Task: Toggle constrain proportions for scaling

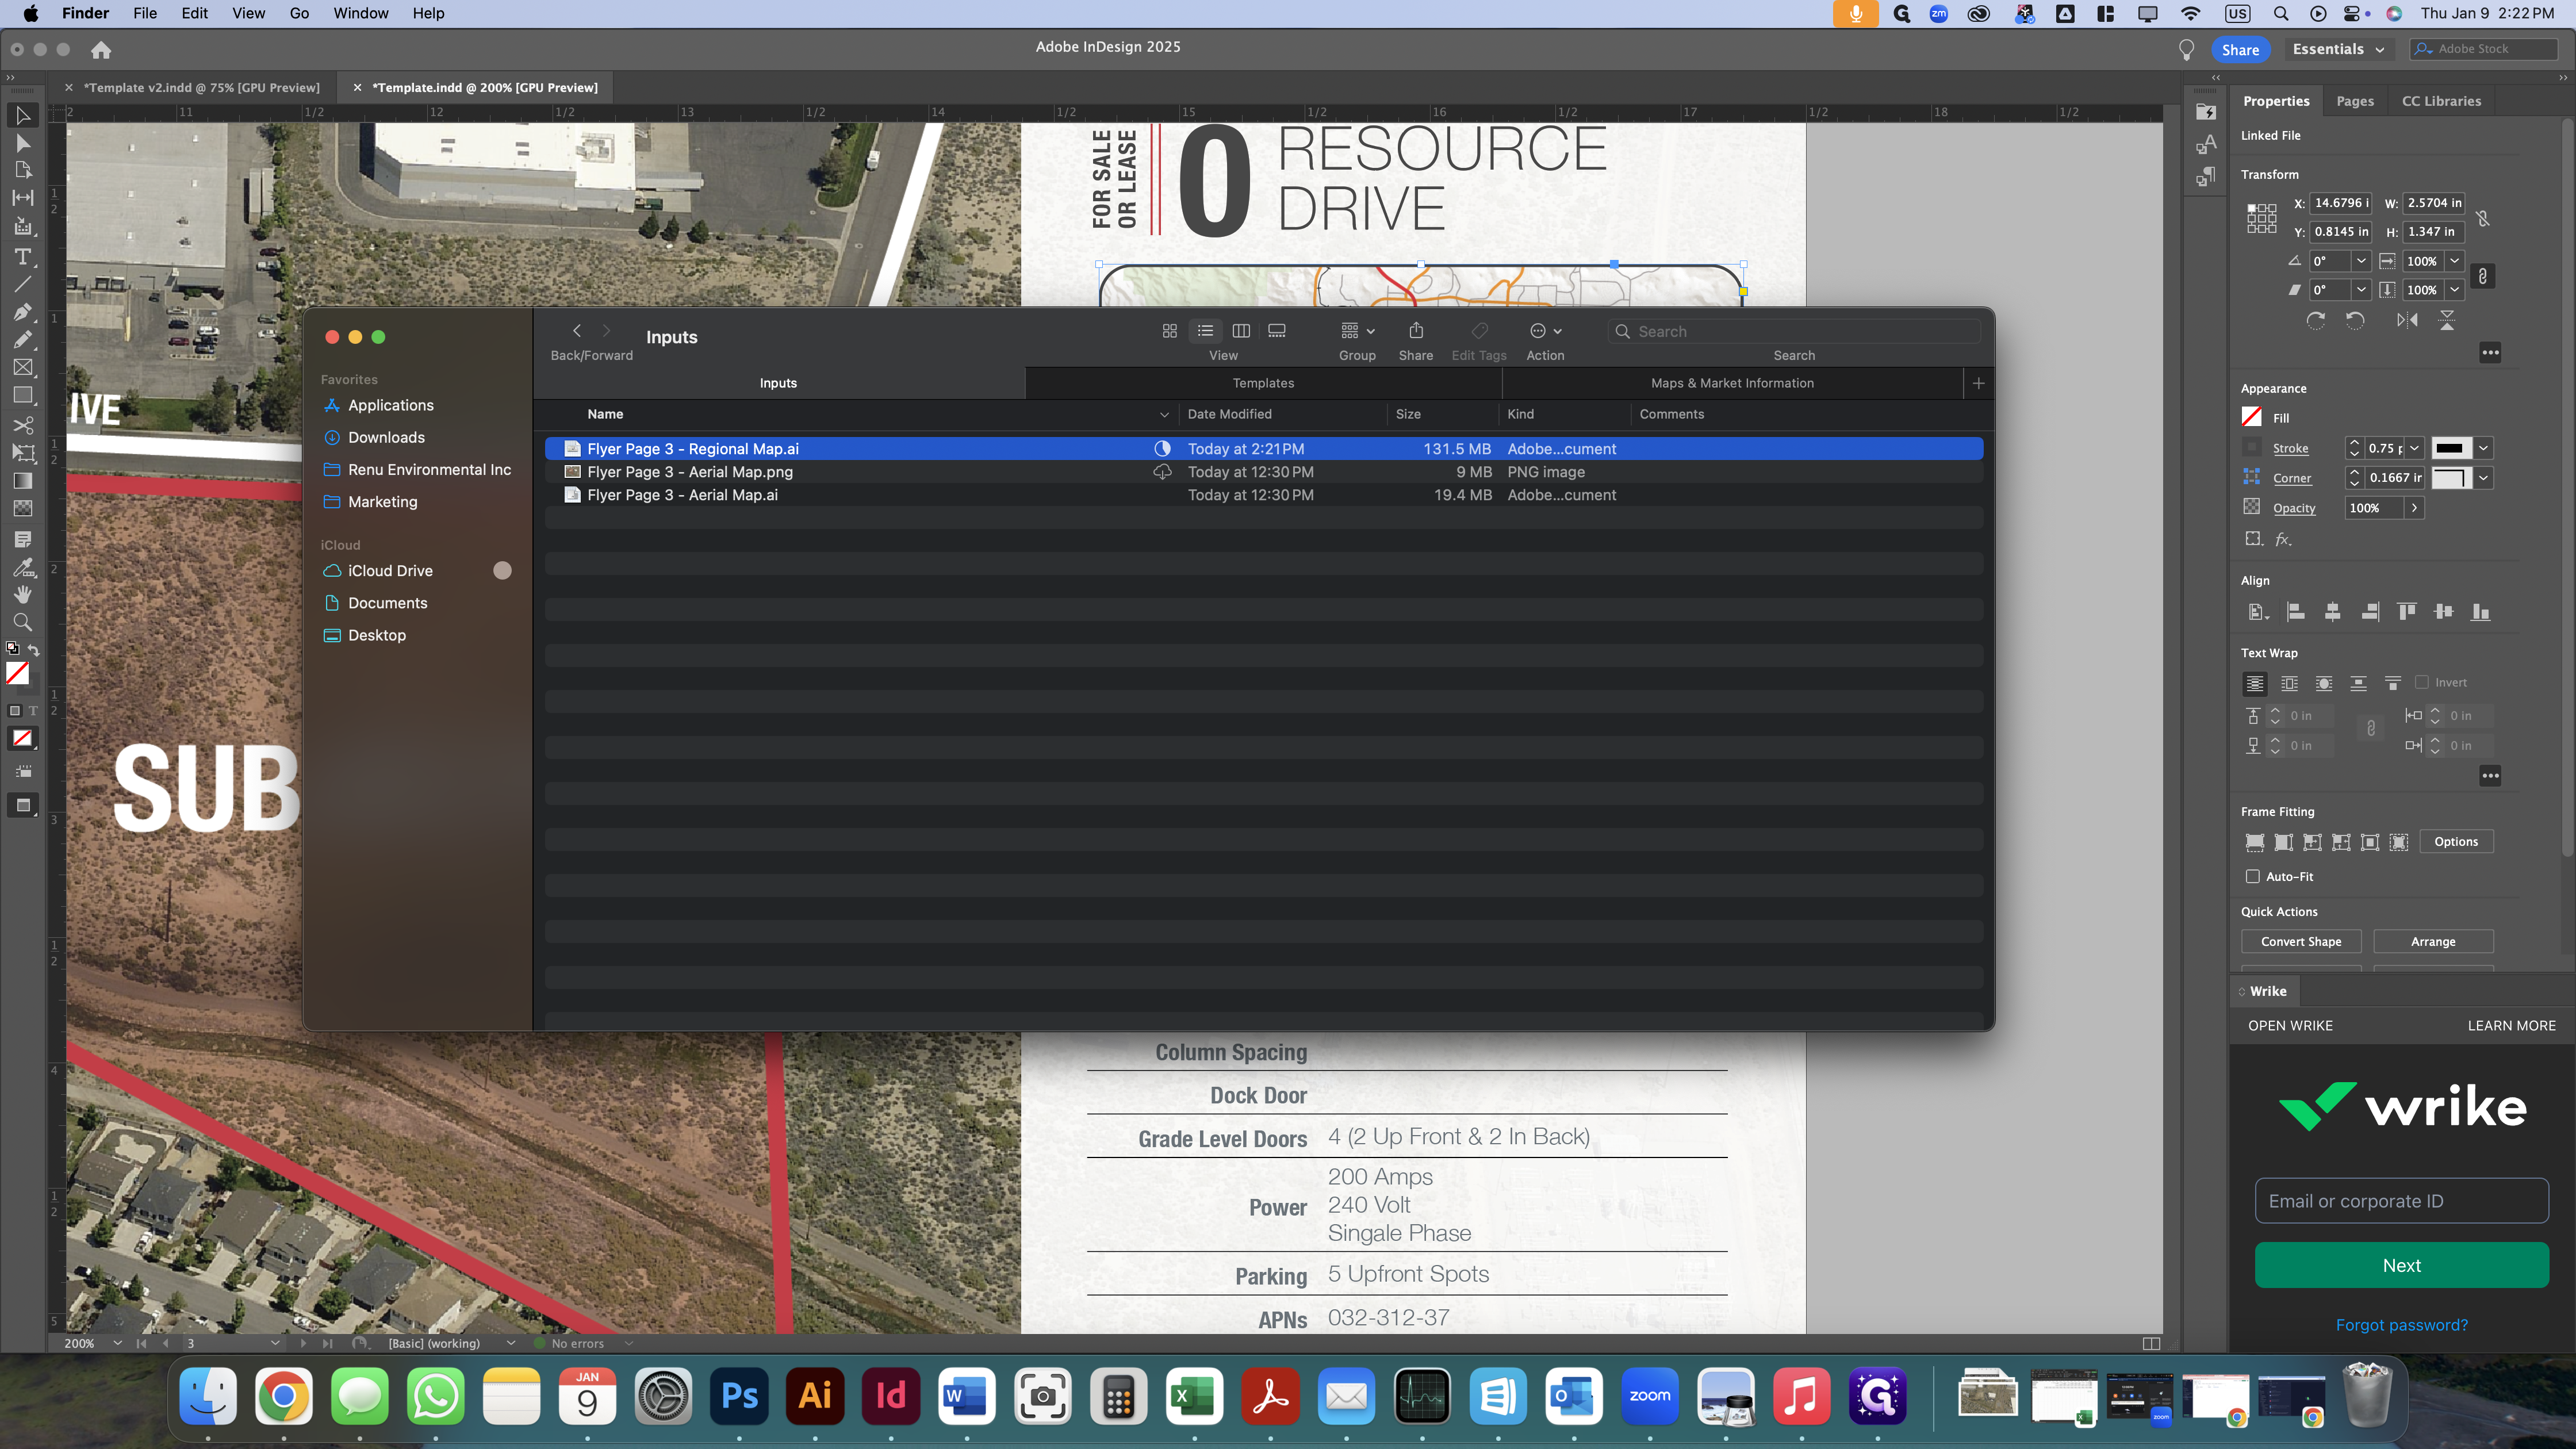Action: click(x=2483, y=276)
